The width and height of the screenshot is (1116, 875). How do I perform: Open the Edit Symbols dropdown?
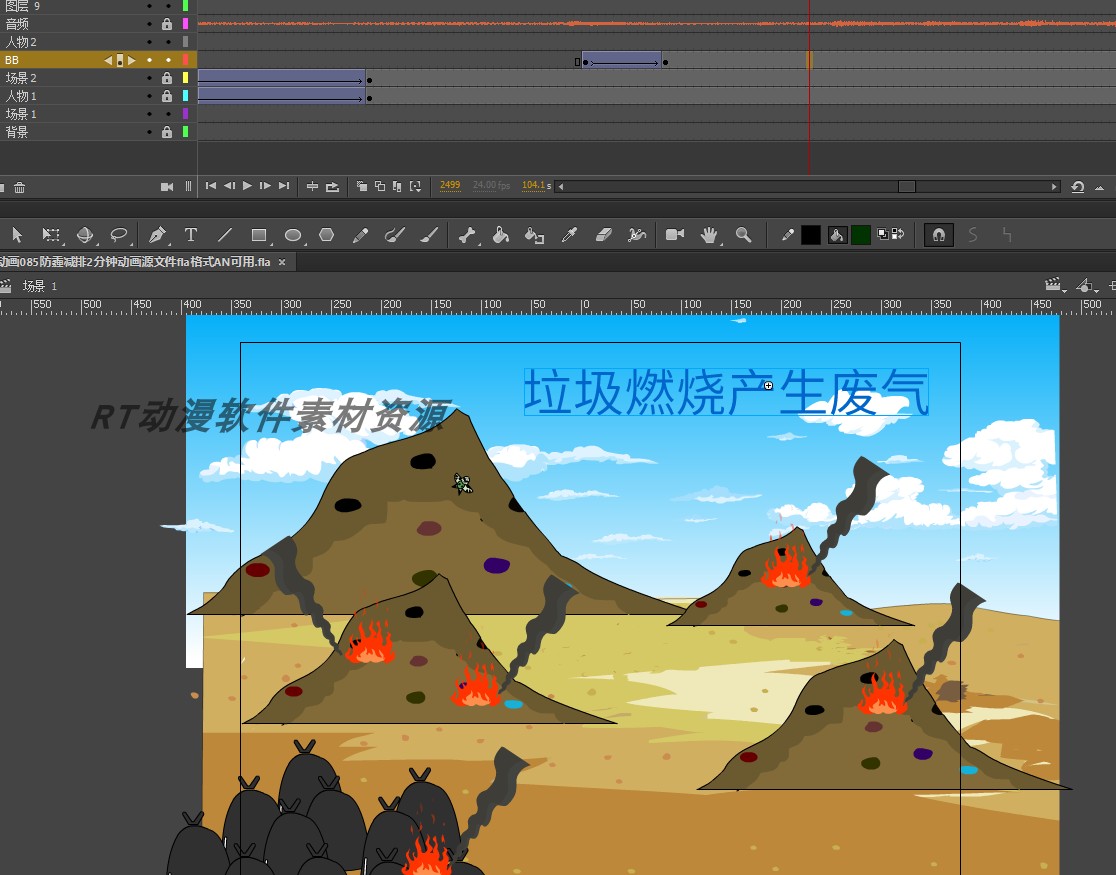(1086, 285)
